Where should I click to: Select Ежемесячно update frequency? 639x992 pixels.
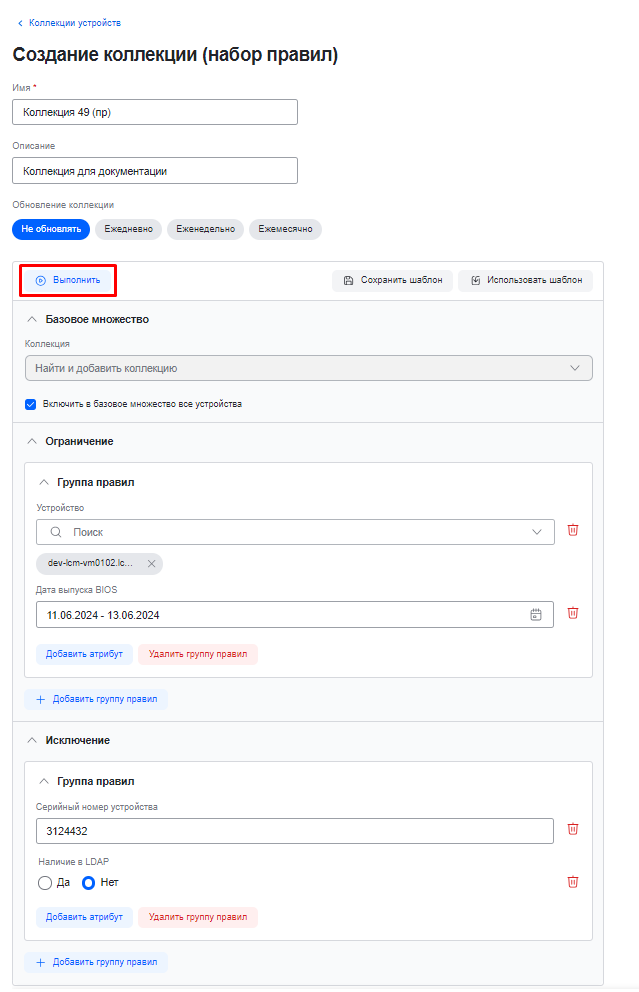[x=285, y=229]
